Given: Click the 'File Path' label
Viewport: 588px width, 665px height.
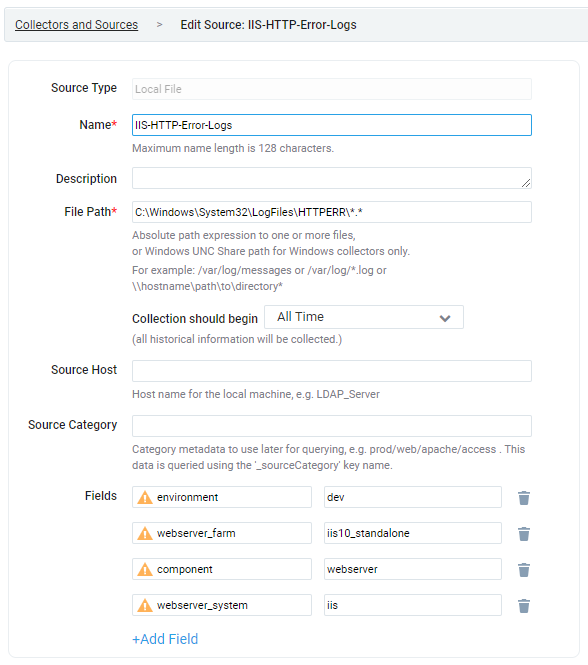Looking at the screenshot, I should (x=90, y=212).
